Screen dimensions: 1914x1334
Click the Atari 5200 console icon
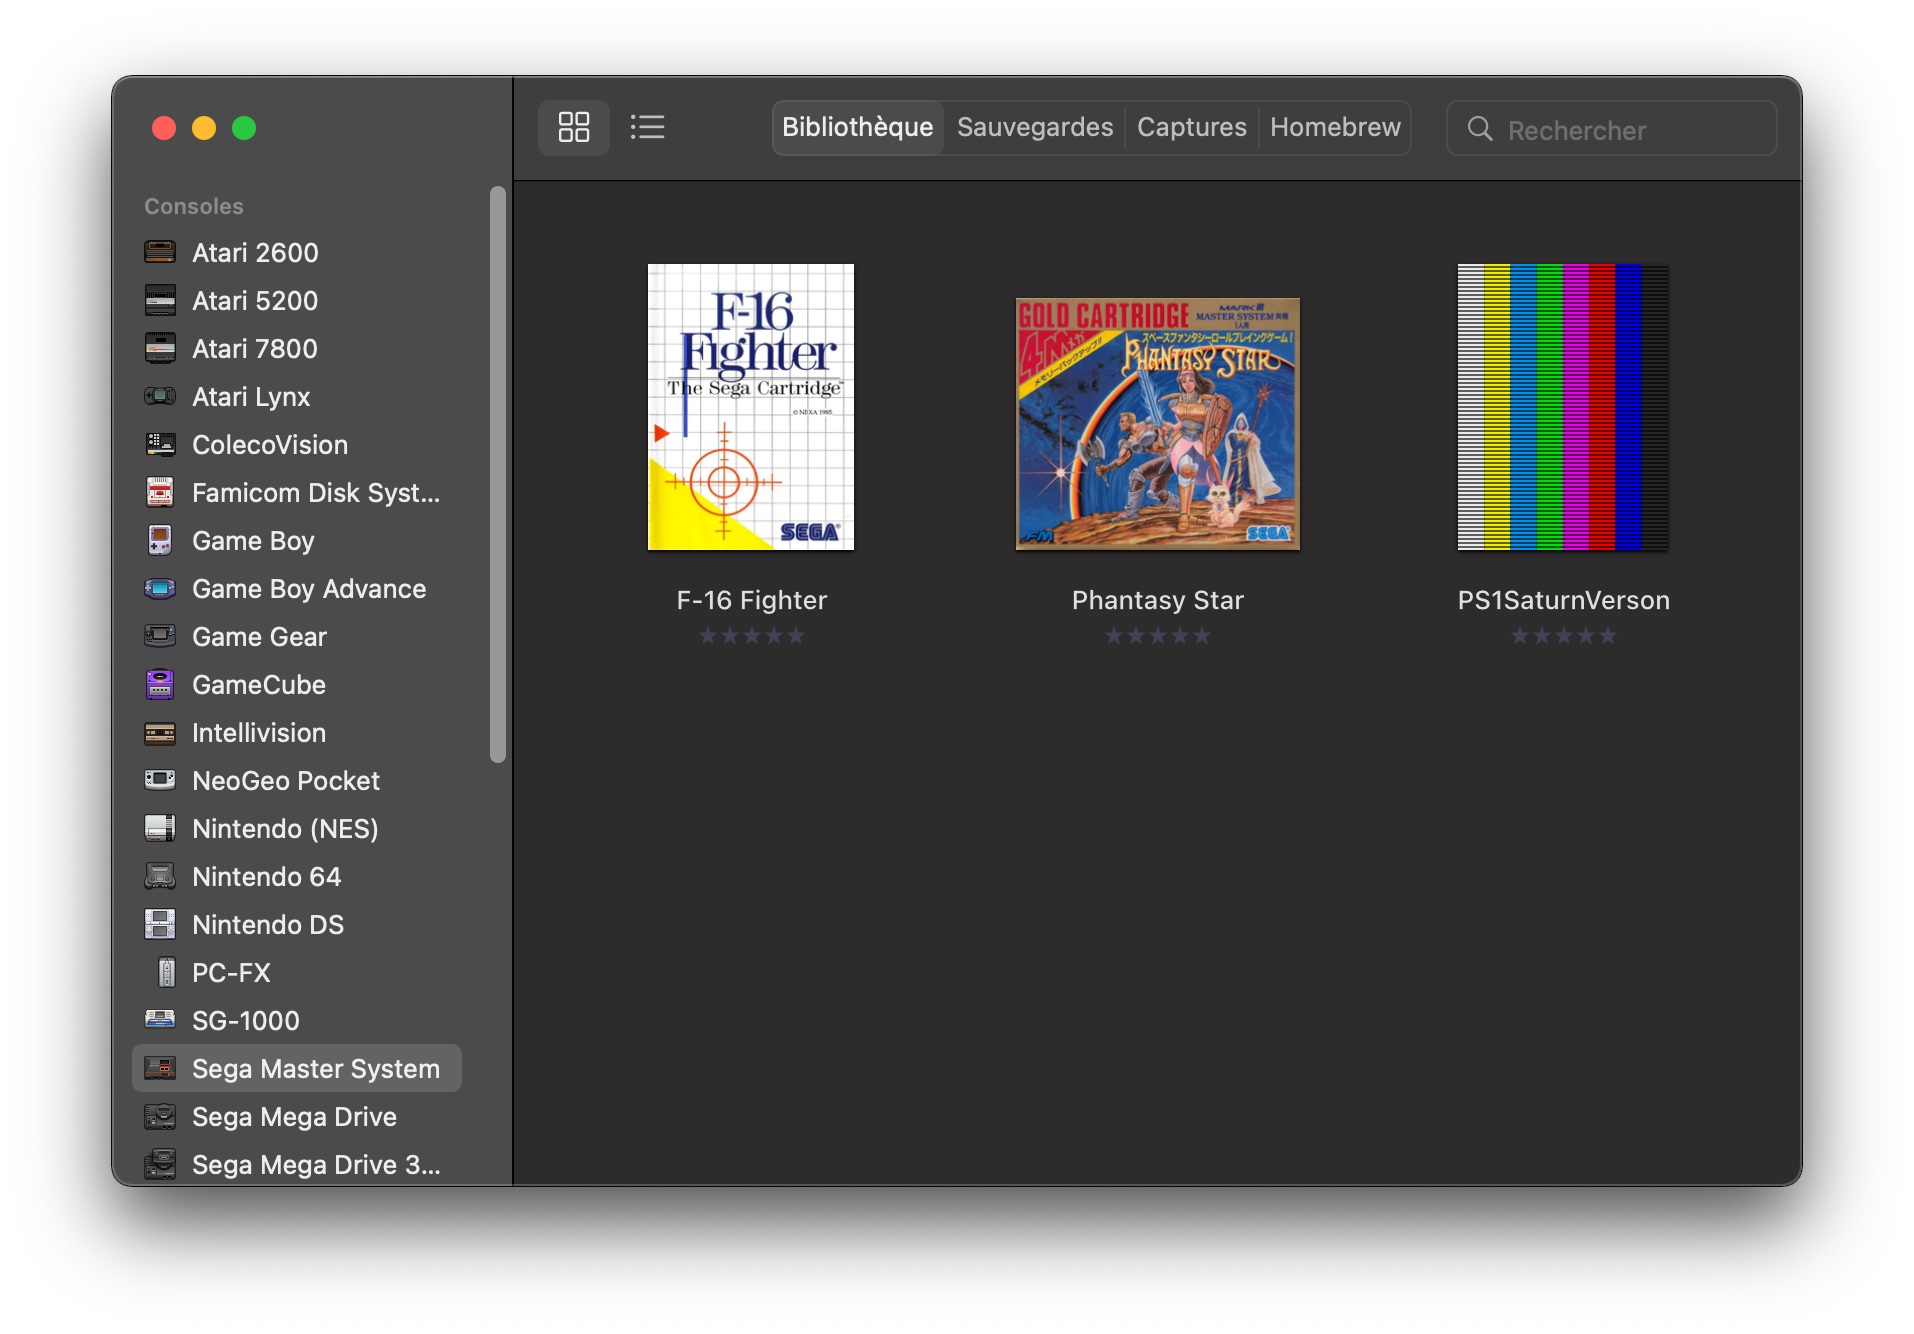click(x=160, y=300)
